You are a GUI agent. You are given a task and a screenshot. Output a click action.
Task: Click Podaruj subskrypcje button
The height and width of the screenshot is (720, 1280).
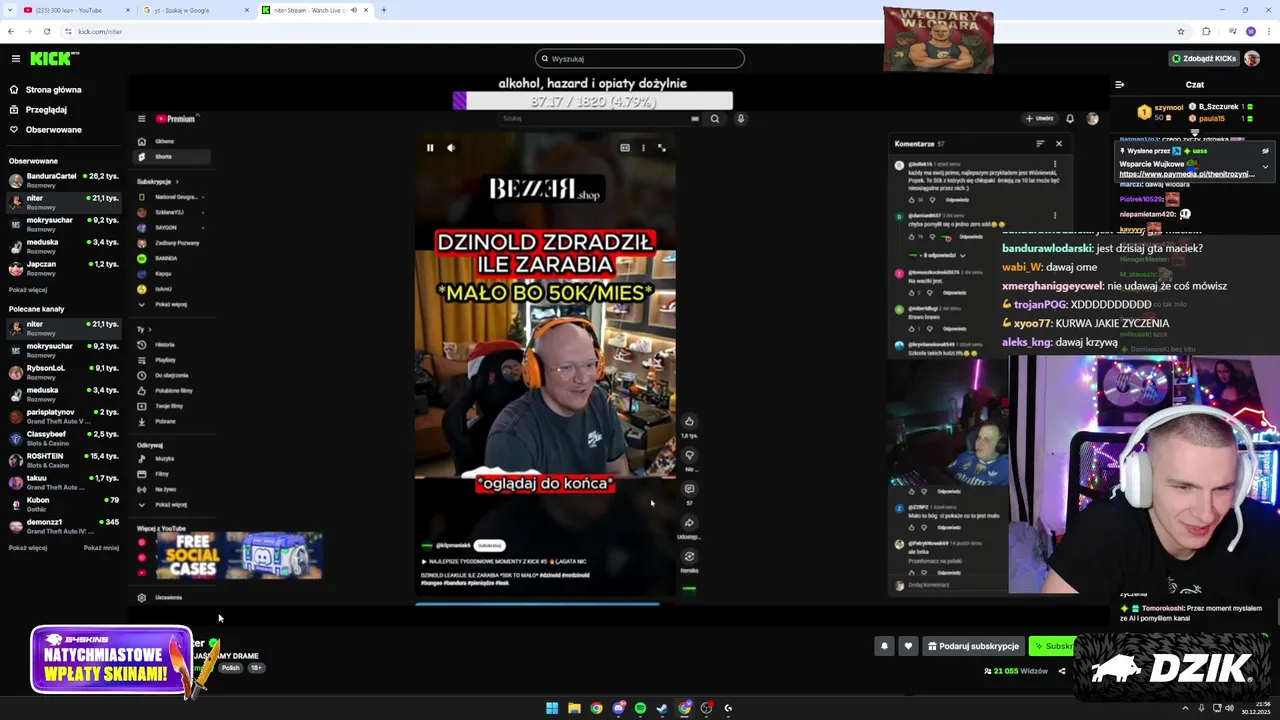tap(974, 646)
